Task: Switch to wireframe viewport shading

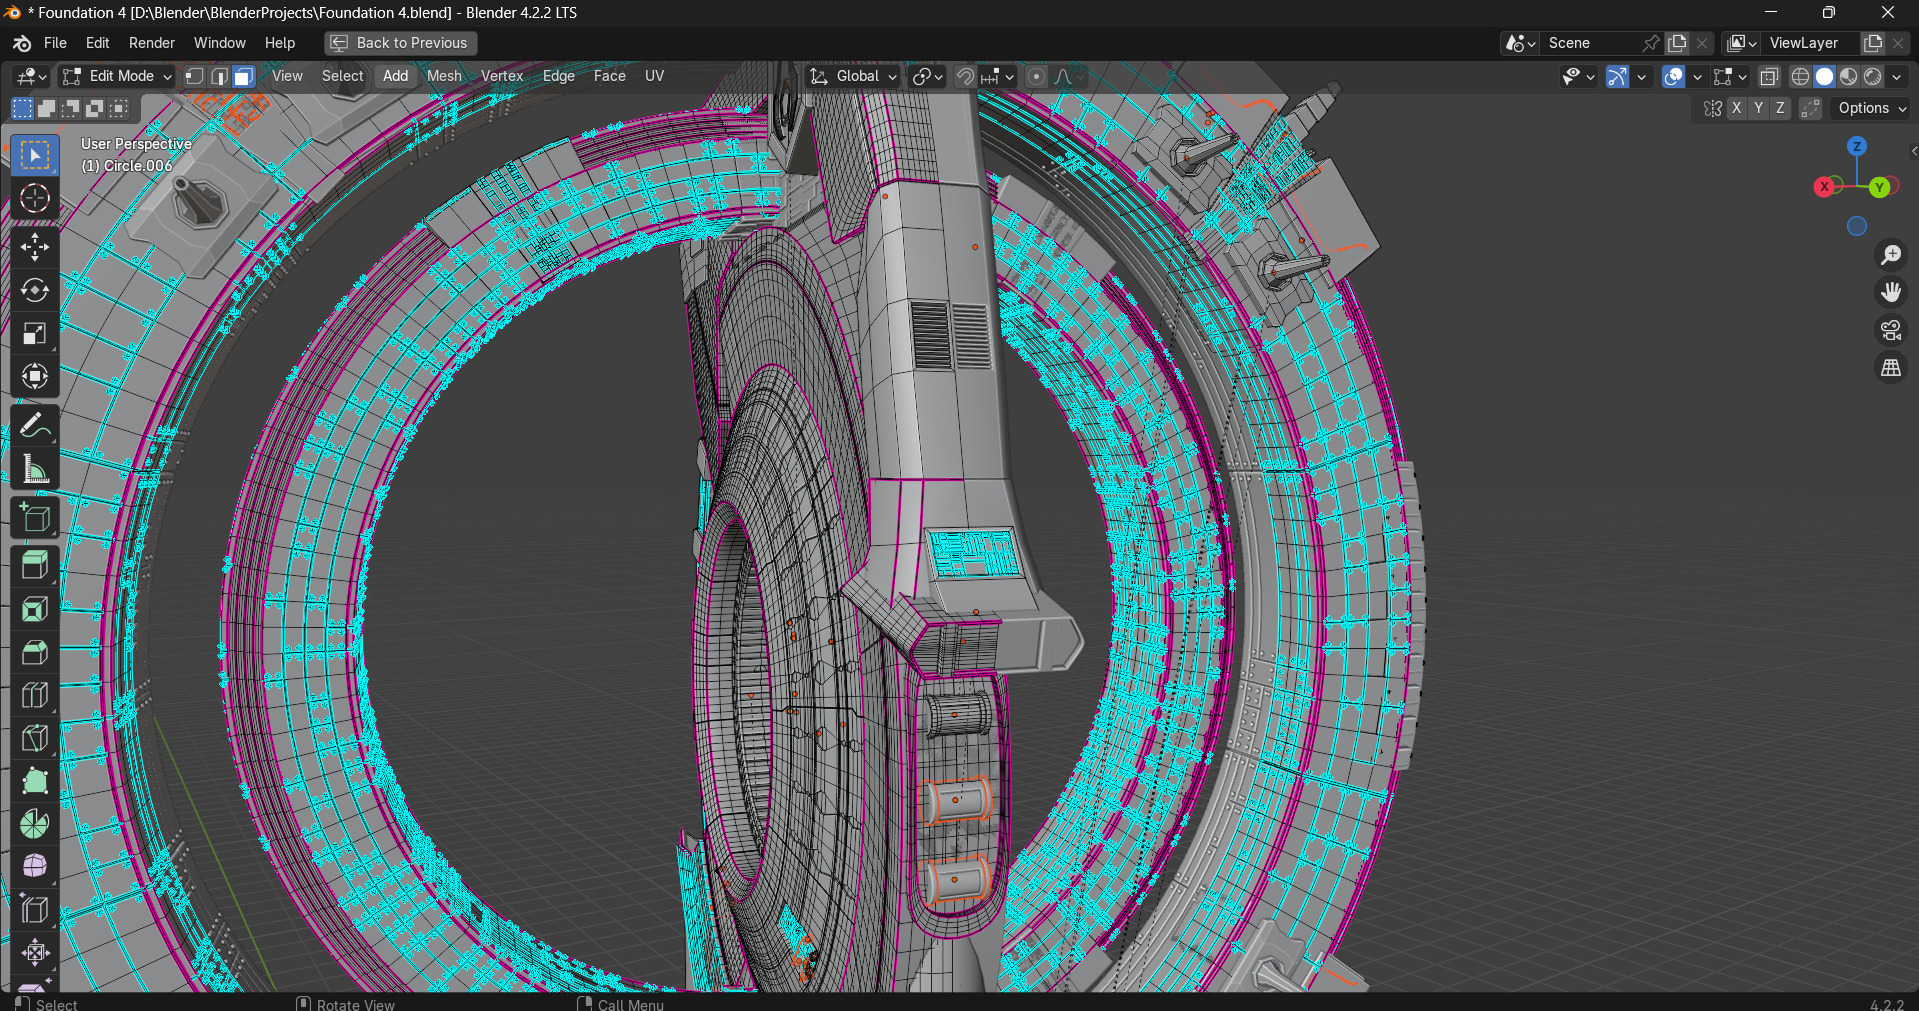Action: click(x=1800, y=76)
